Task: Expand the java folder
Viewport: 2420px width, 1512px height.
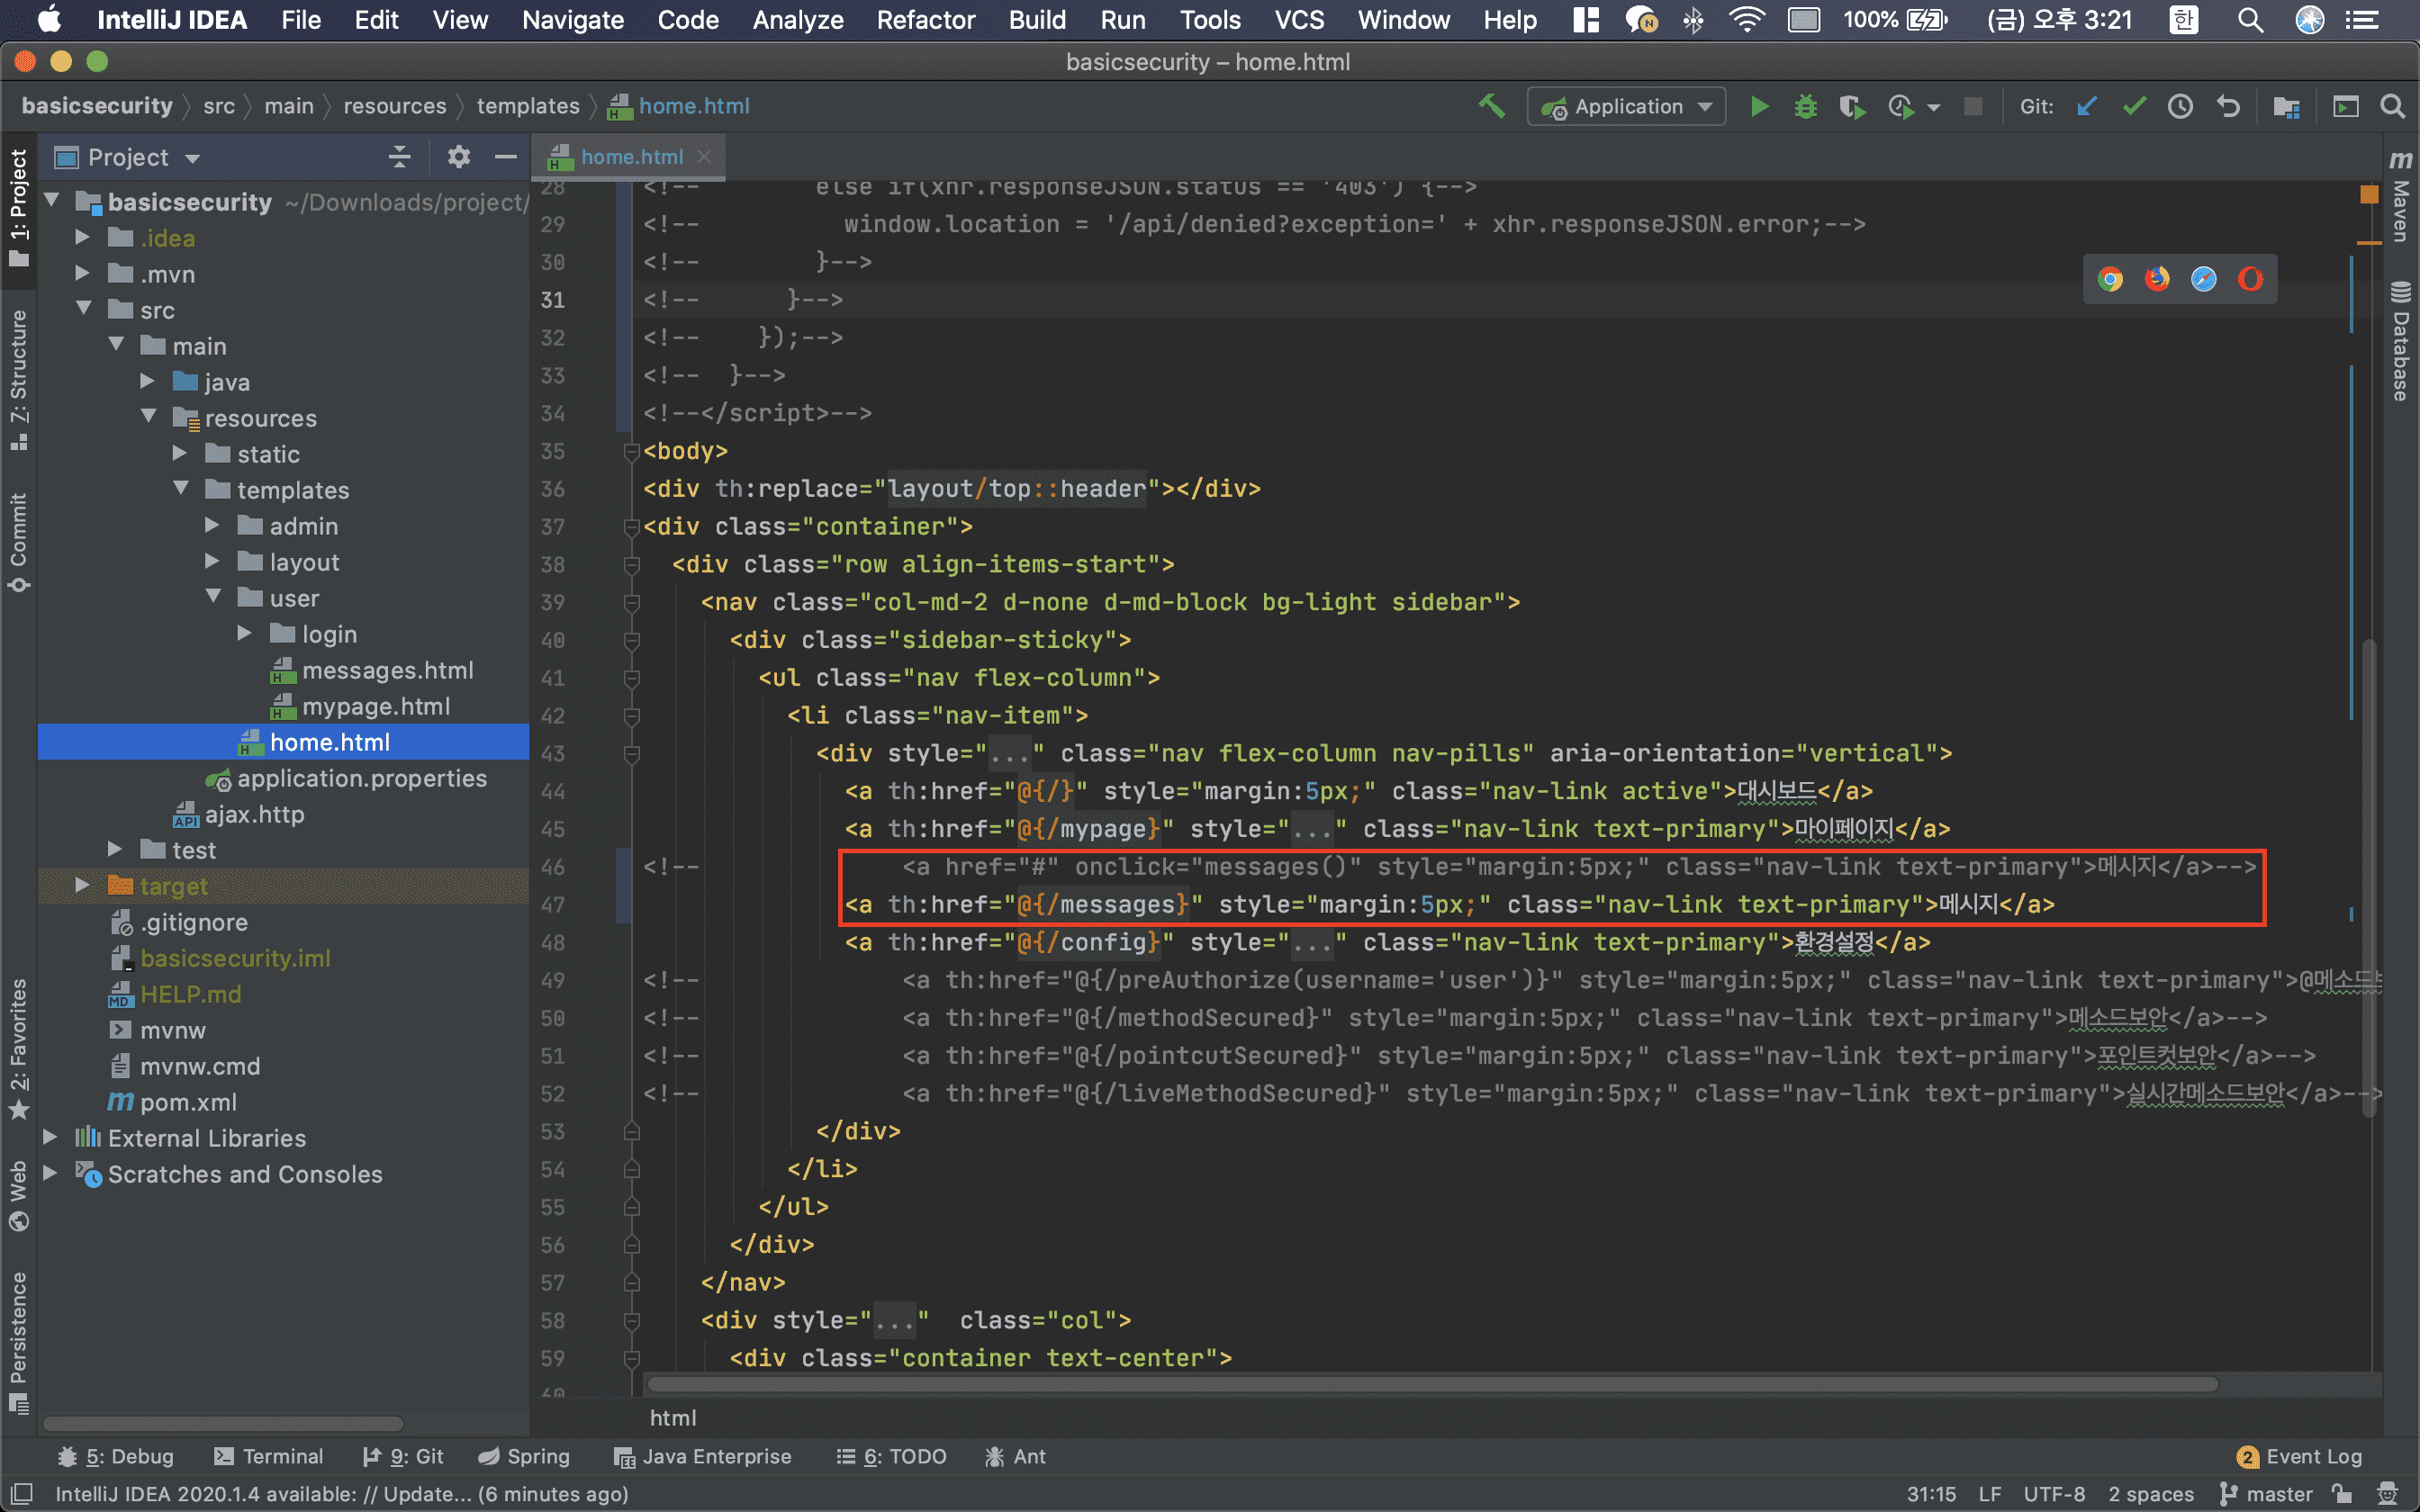Action: point(147,382)
